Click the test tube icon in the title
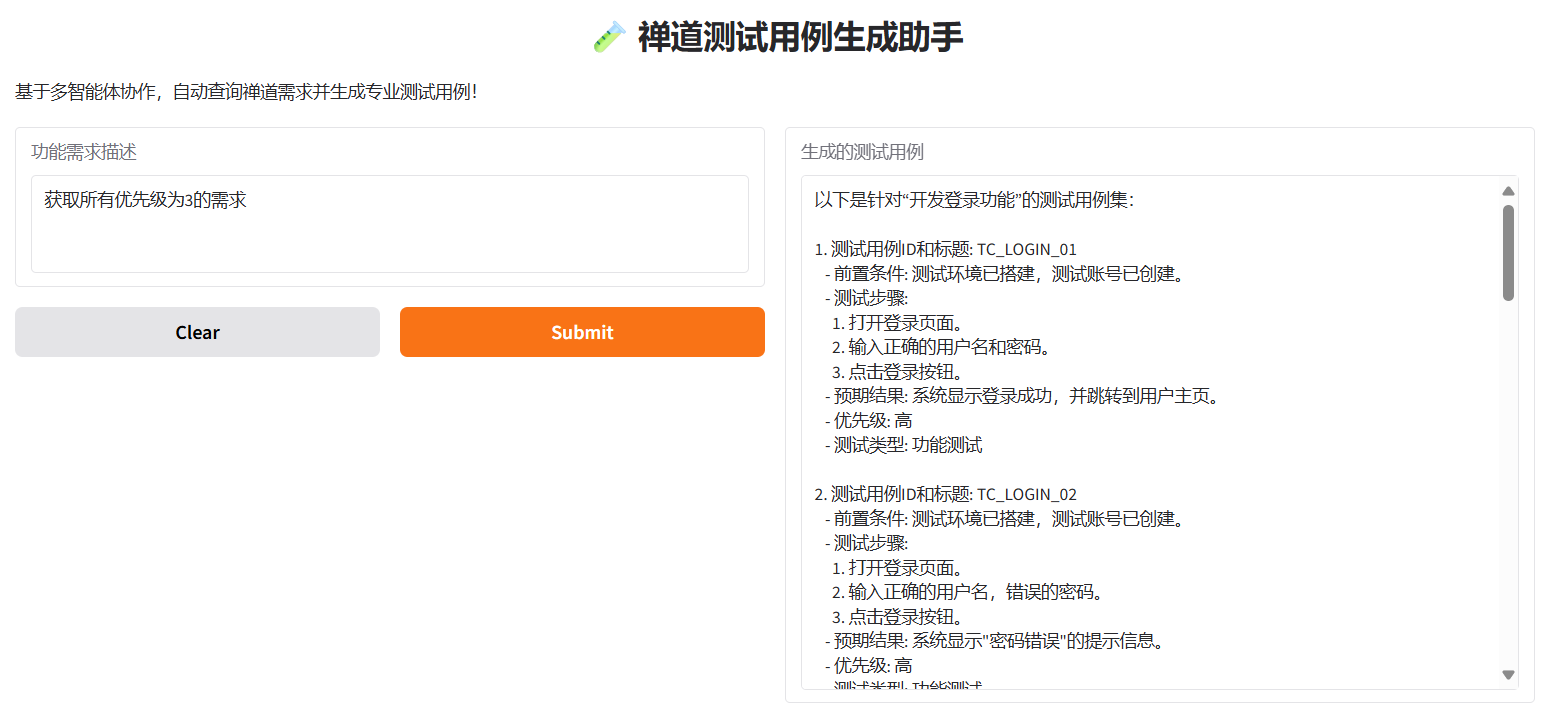 coord(609,38)
